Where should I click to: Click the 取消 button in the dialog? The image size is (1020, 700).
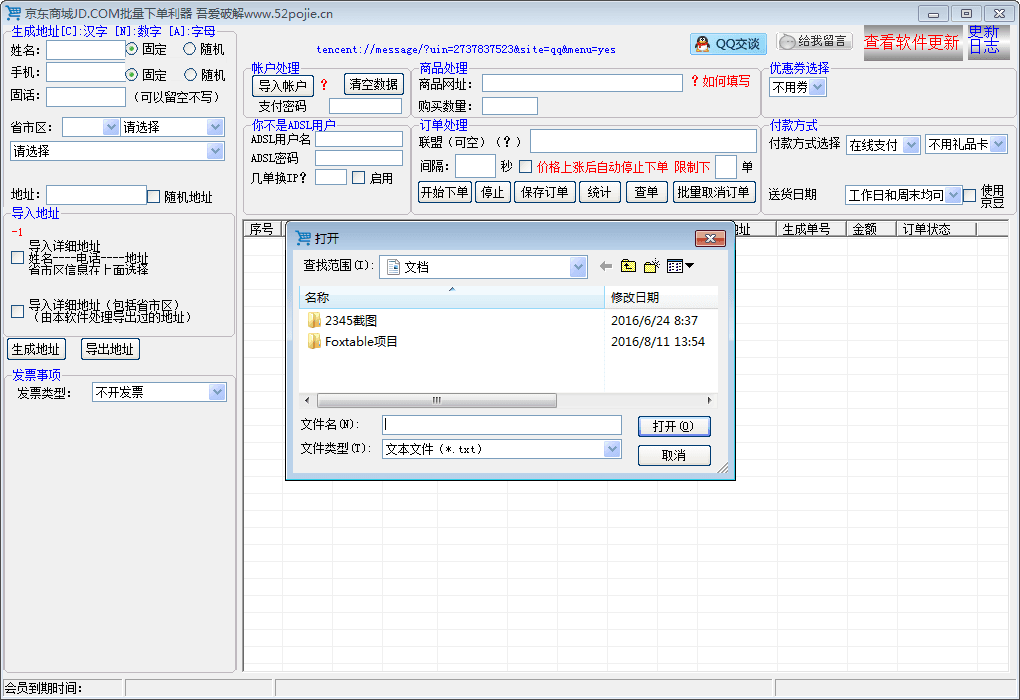(x=674, y=456)
